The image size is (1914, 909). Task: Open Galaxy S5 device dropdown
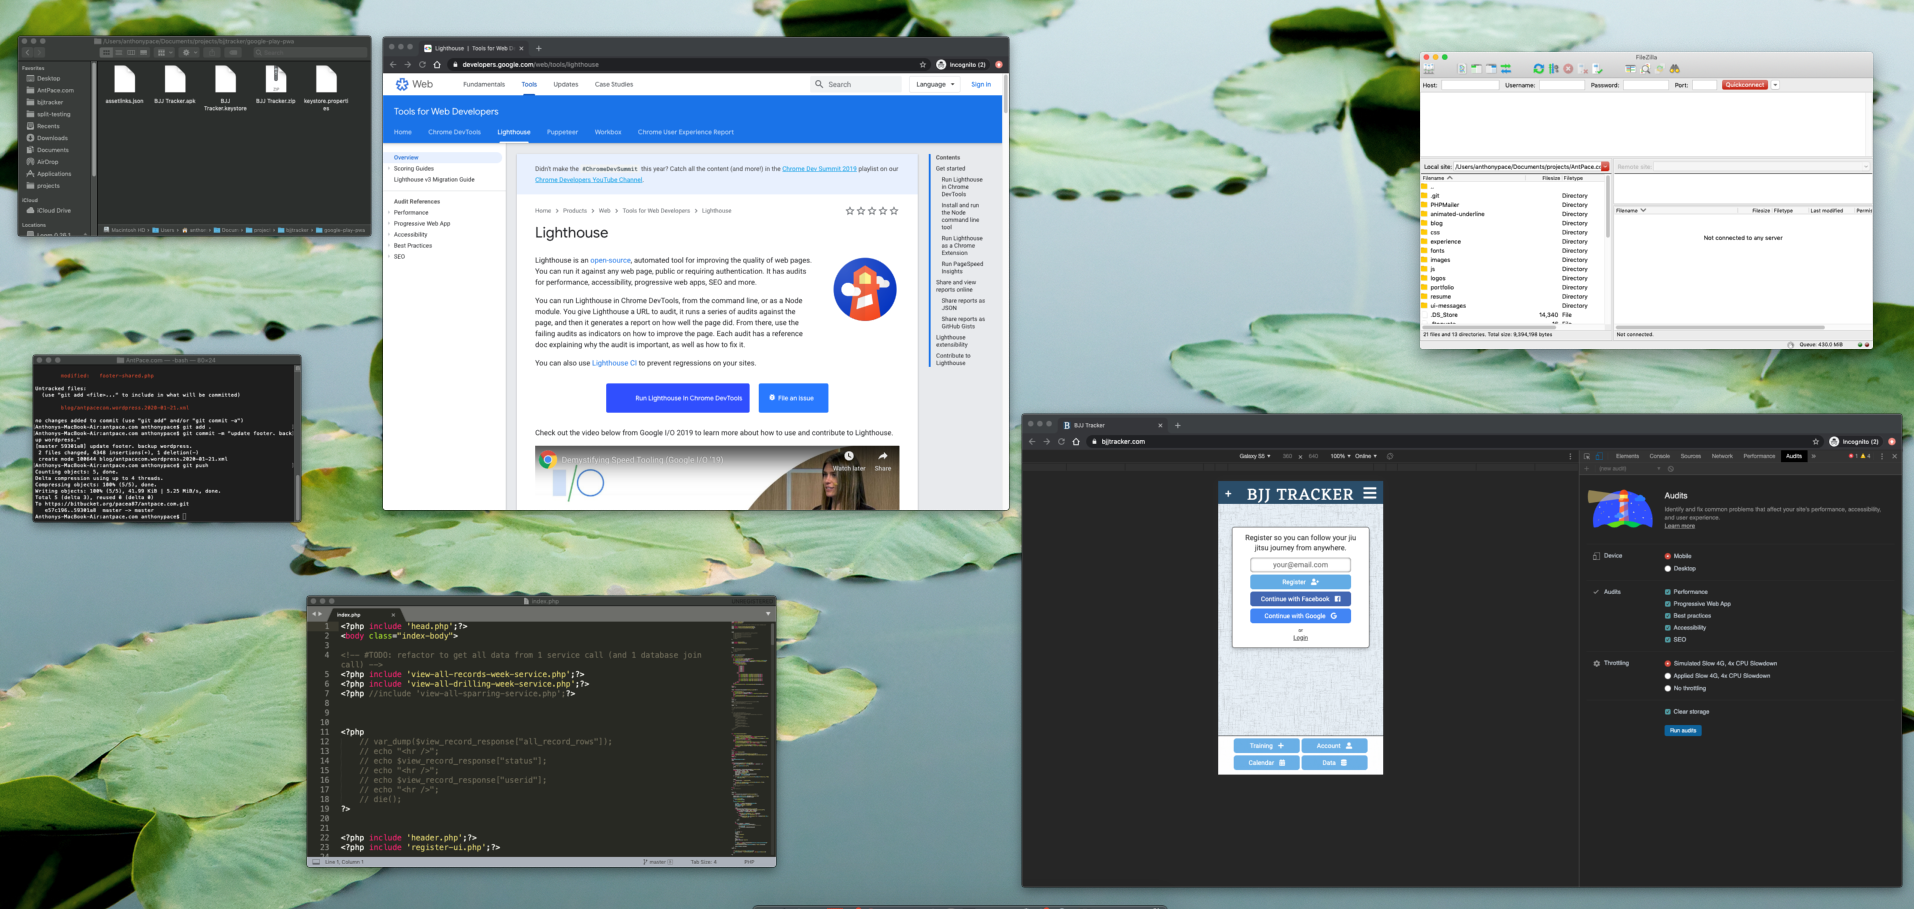point(1255,456)
